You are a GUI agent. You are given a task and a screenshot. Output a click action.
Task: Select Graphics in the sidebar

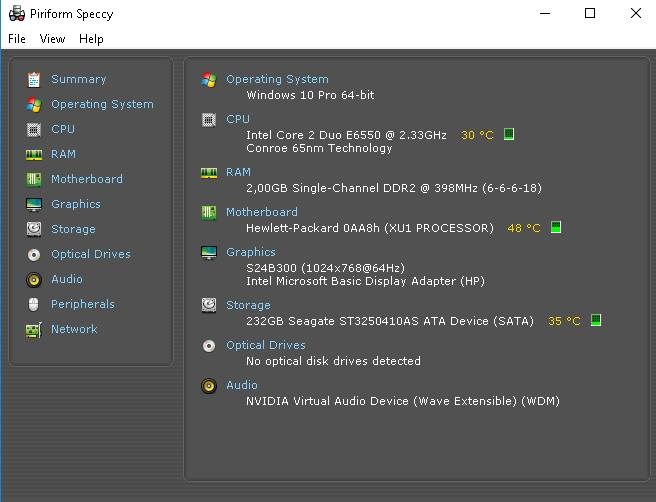click(x=76, y=204)
